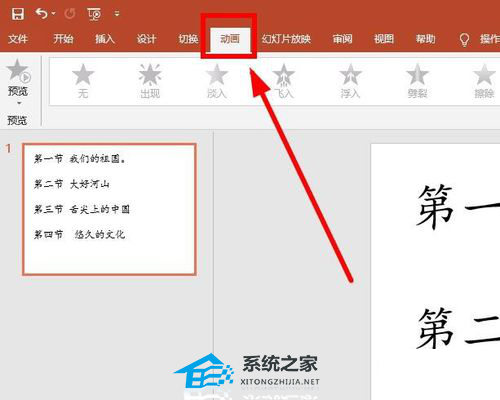The width and height of the screenshot is (500, 400).
Task: Select the 浮入 animation effect
Action: (350, 81)
